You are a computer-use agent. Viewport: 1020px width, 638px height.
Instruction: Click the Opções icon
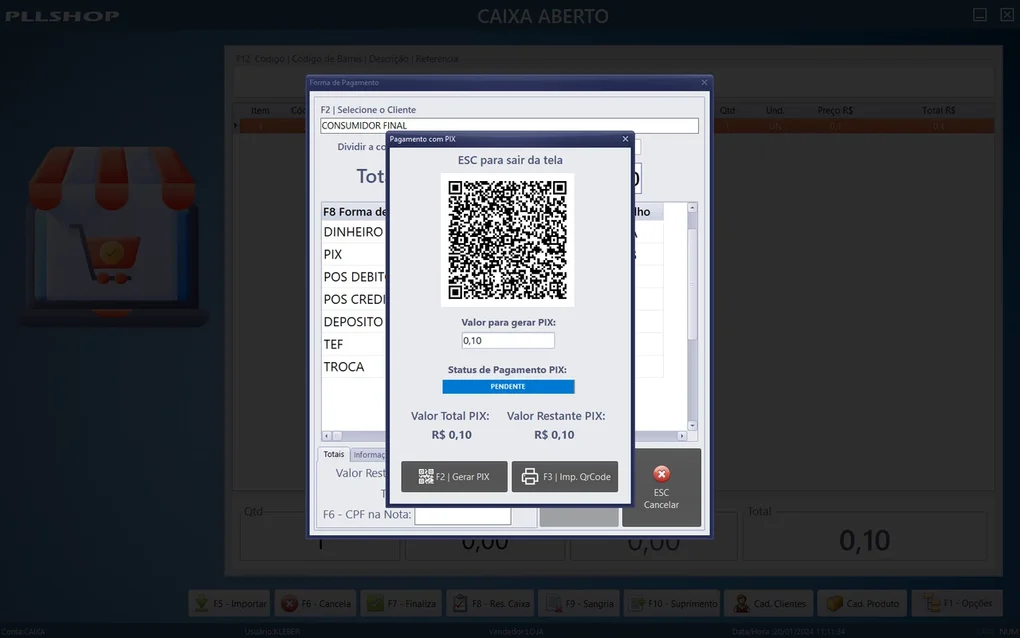click(x=932, y=604)
